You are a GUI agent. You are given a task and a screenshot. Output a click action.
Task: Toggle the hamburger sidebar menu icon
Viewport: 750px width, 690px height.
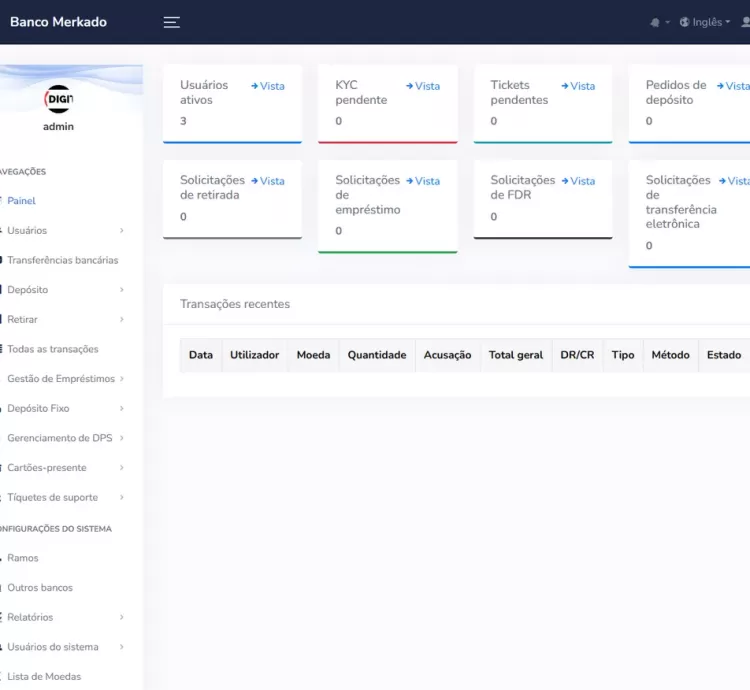(x=172, y=22)
